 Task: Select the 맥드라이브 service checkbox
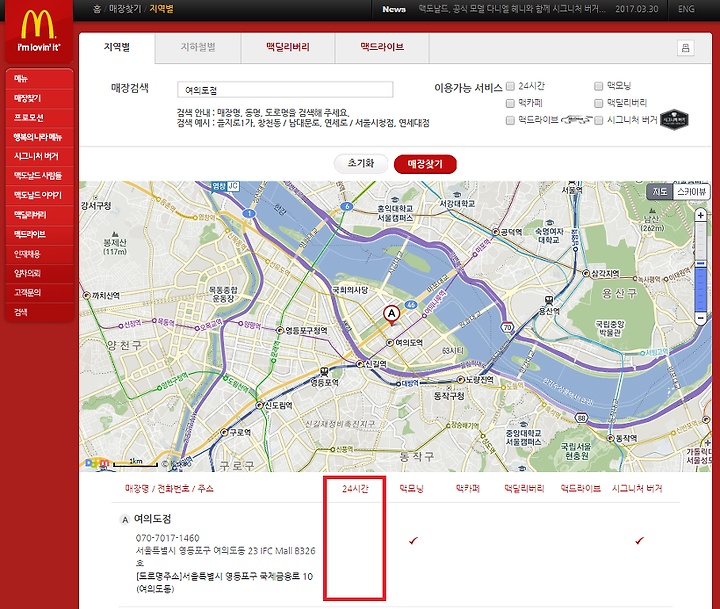510,120
